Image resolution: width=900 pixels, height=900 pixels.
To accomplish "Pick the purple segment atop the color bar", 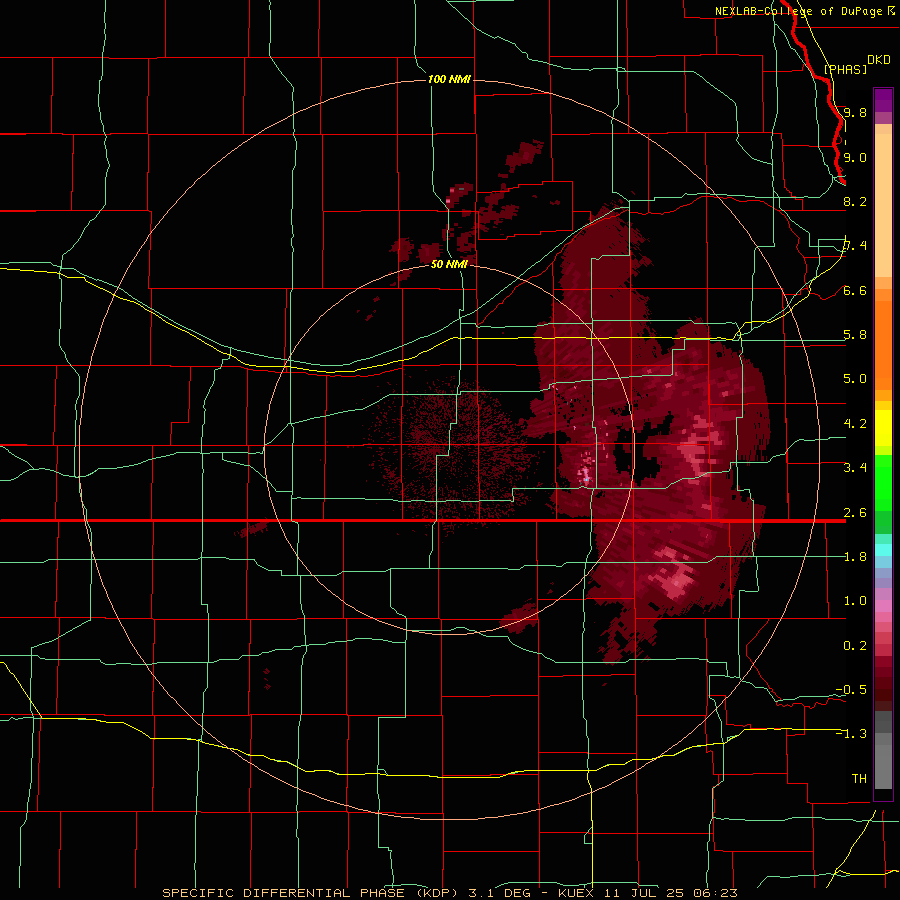I will (883, 100).
